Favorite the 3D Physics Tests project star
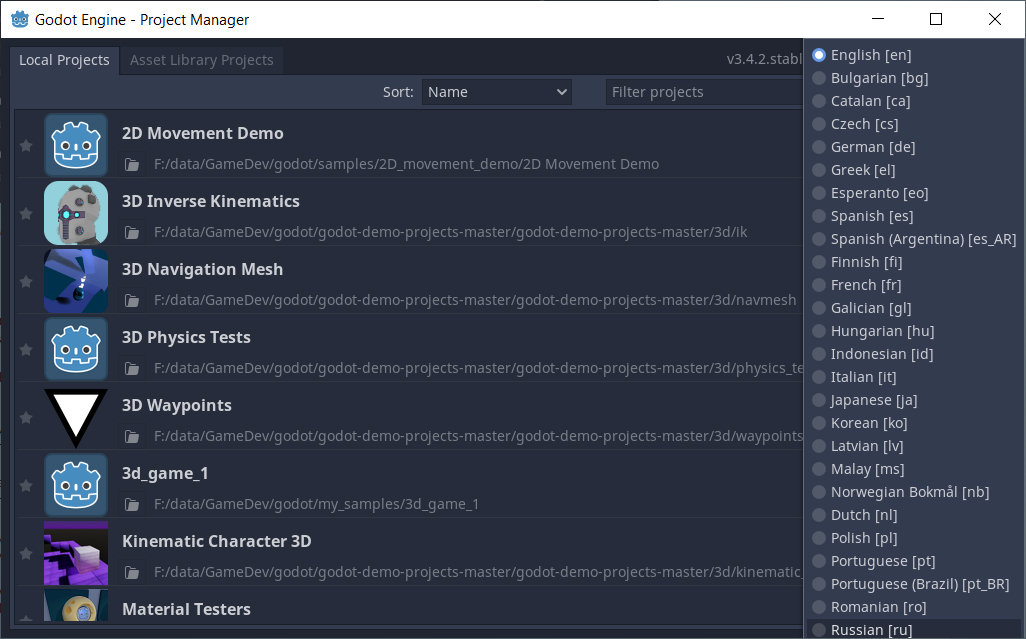Viewport: 1026px width, 639px height. (x=26, y=350)
